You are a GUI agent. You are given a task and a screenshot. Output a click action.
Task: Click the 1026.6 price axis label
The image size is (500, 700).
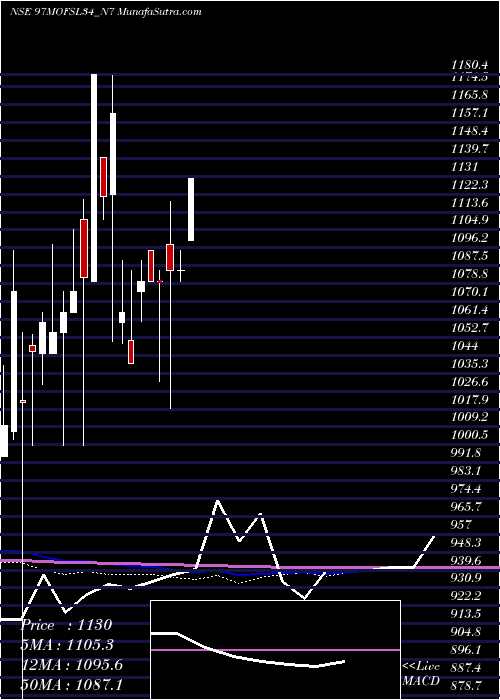coord(469,382)
